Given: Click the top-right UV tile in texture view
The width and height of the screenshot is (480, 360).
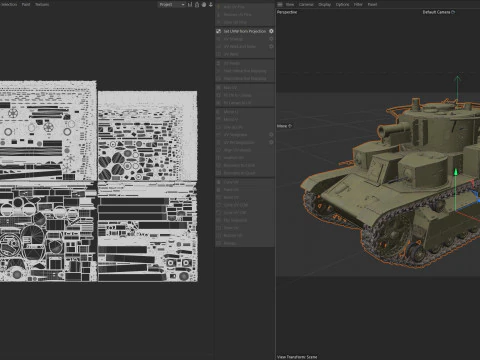Looking at the screenshot, I should pyautogui.click(x=148, y=136).
